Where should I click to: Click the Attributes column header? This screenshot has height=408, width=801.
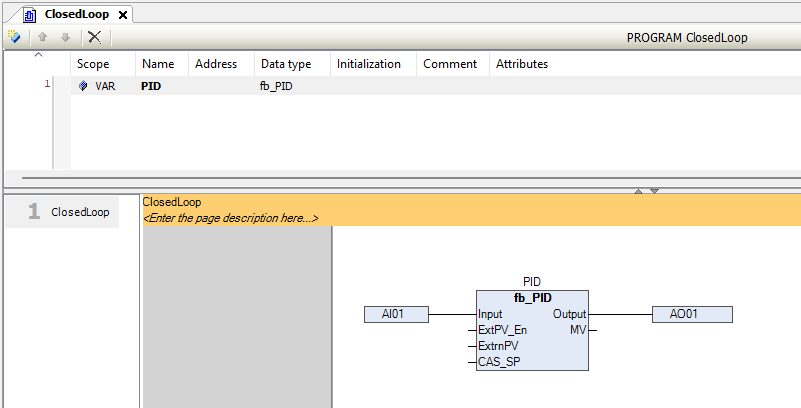click(522, 64)
